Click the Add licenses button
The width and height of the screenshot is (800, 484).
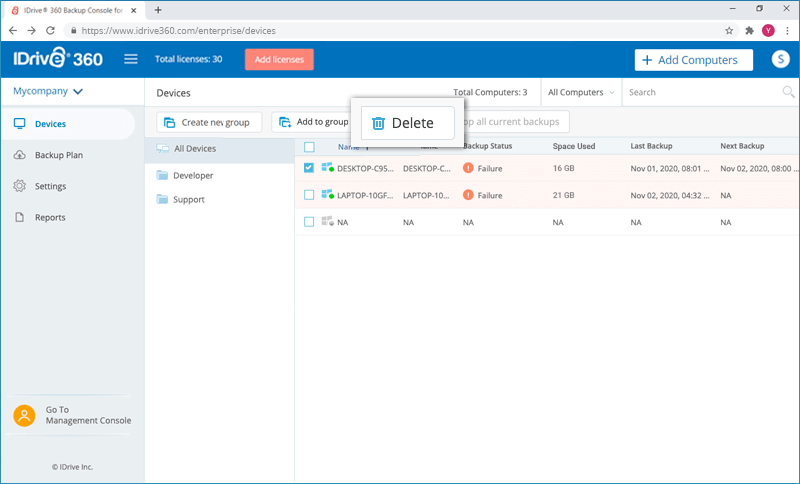[x=279, y=59]
